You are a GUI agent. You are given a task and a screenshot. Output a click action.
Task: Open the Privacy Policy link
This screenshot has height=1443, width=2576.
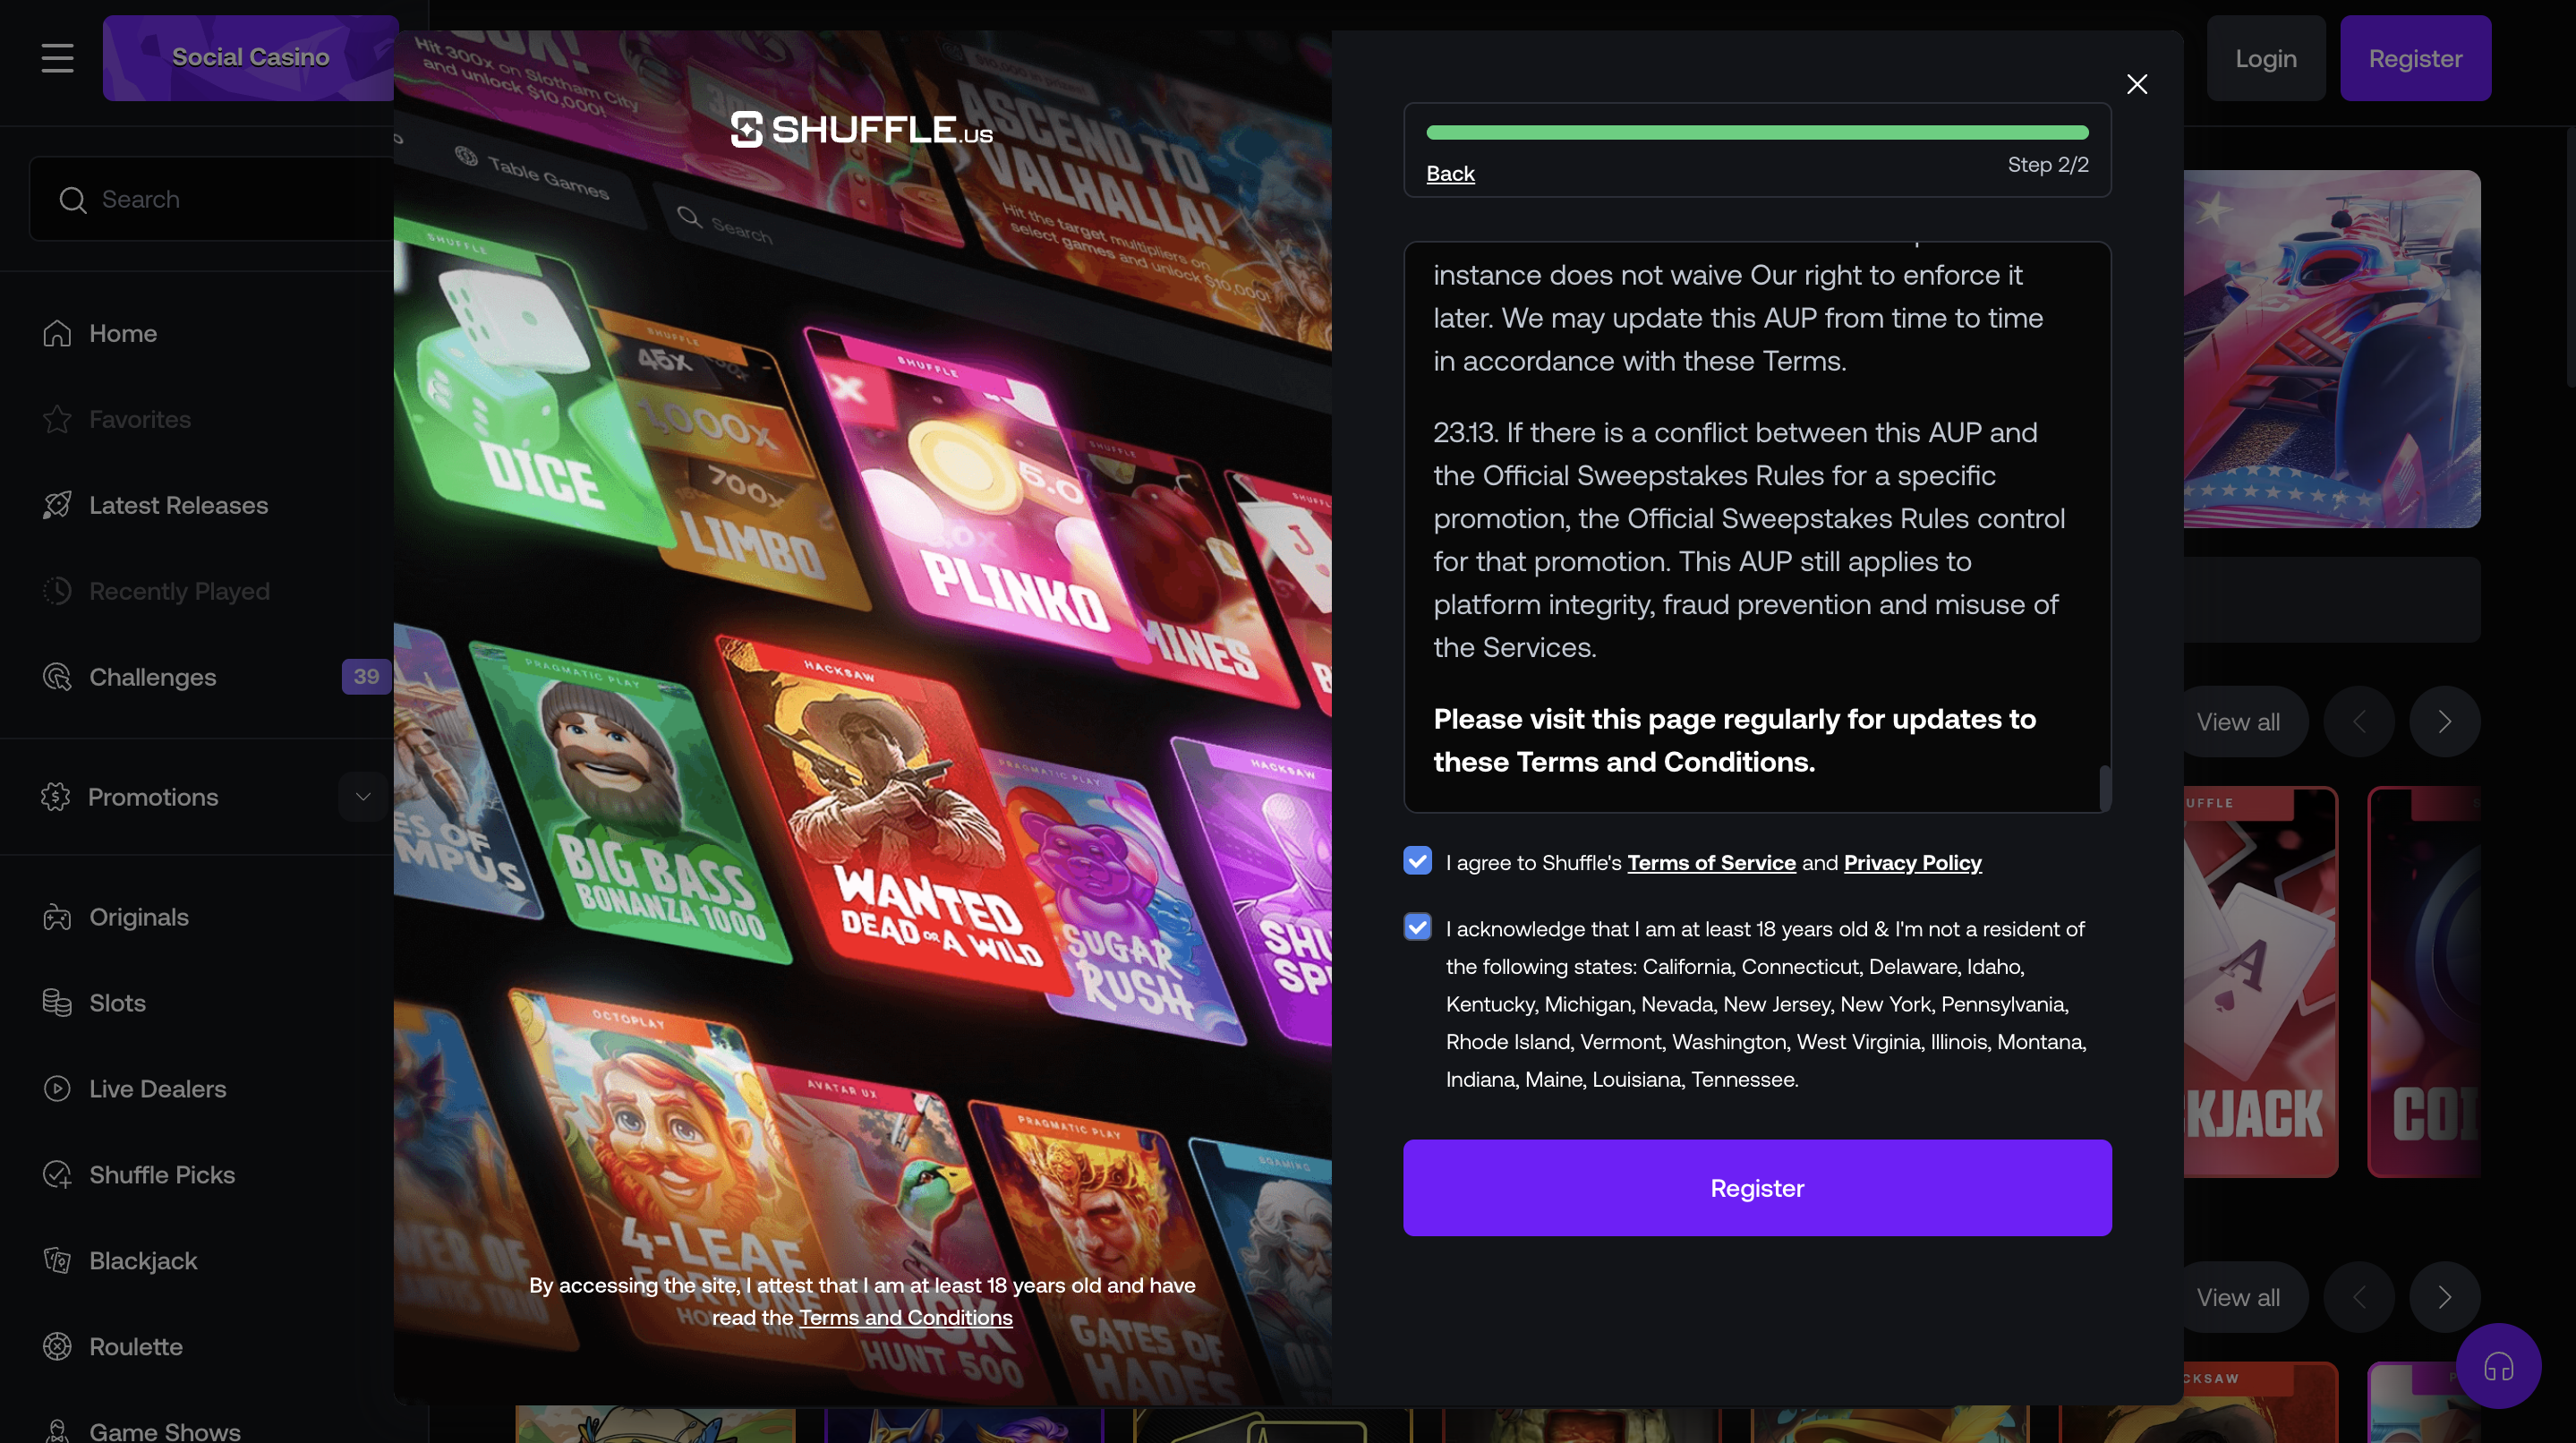1912,863
